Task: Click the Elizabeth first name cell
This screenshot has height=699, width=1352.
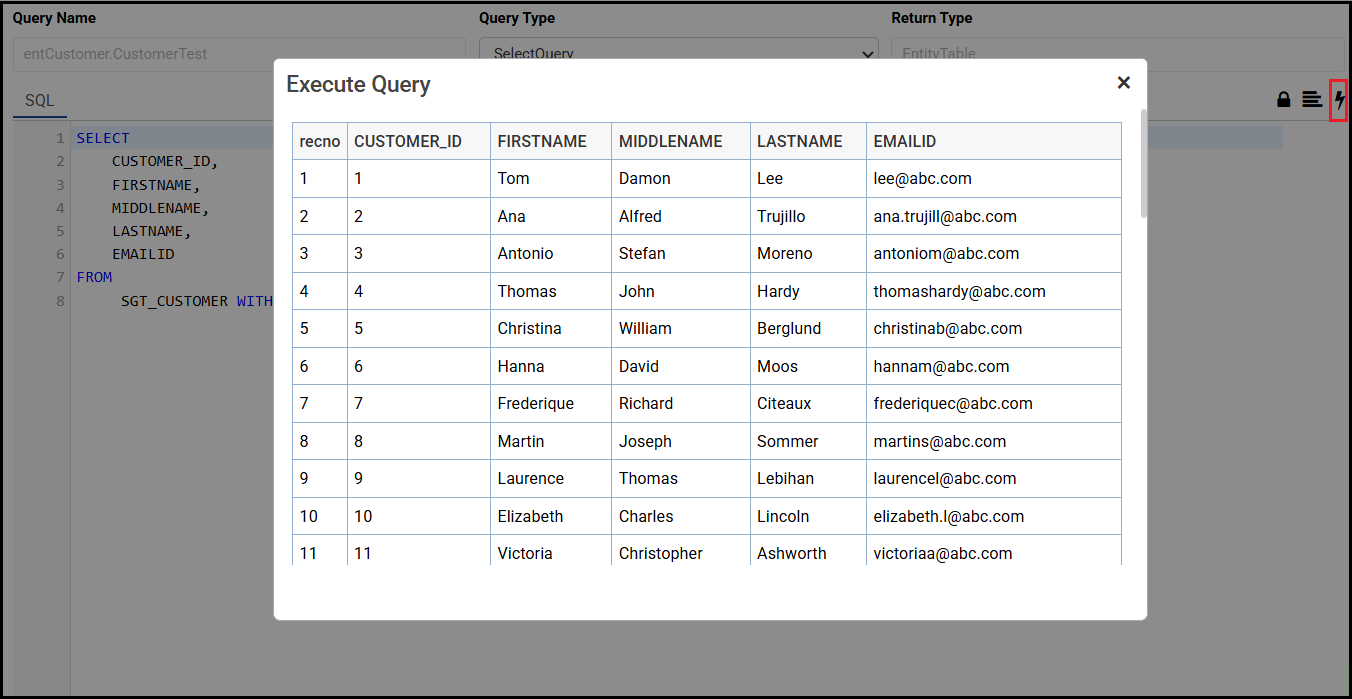Action: coord(530,517)
